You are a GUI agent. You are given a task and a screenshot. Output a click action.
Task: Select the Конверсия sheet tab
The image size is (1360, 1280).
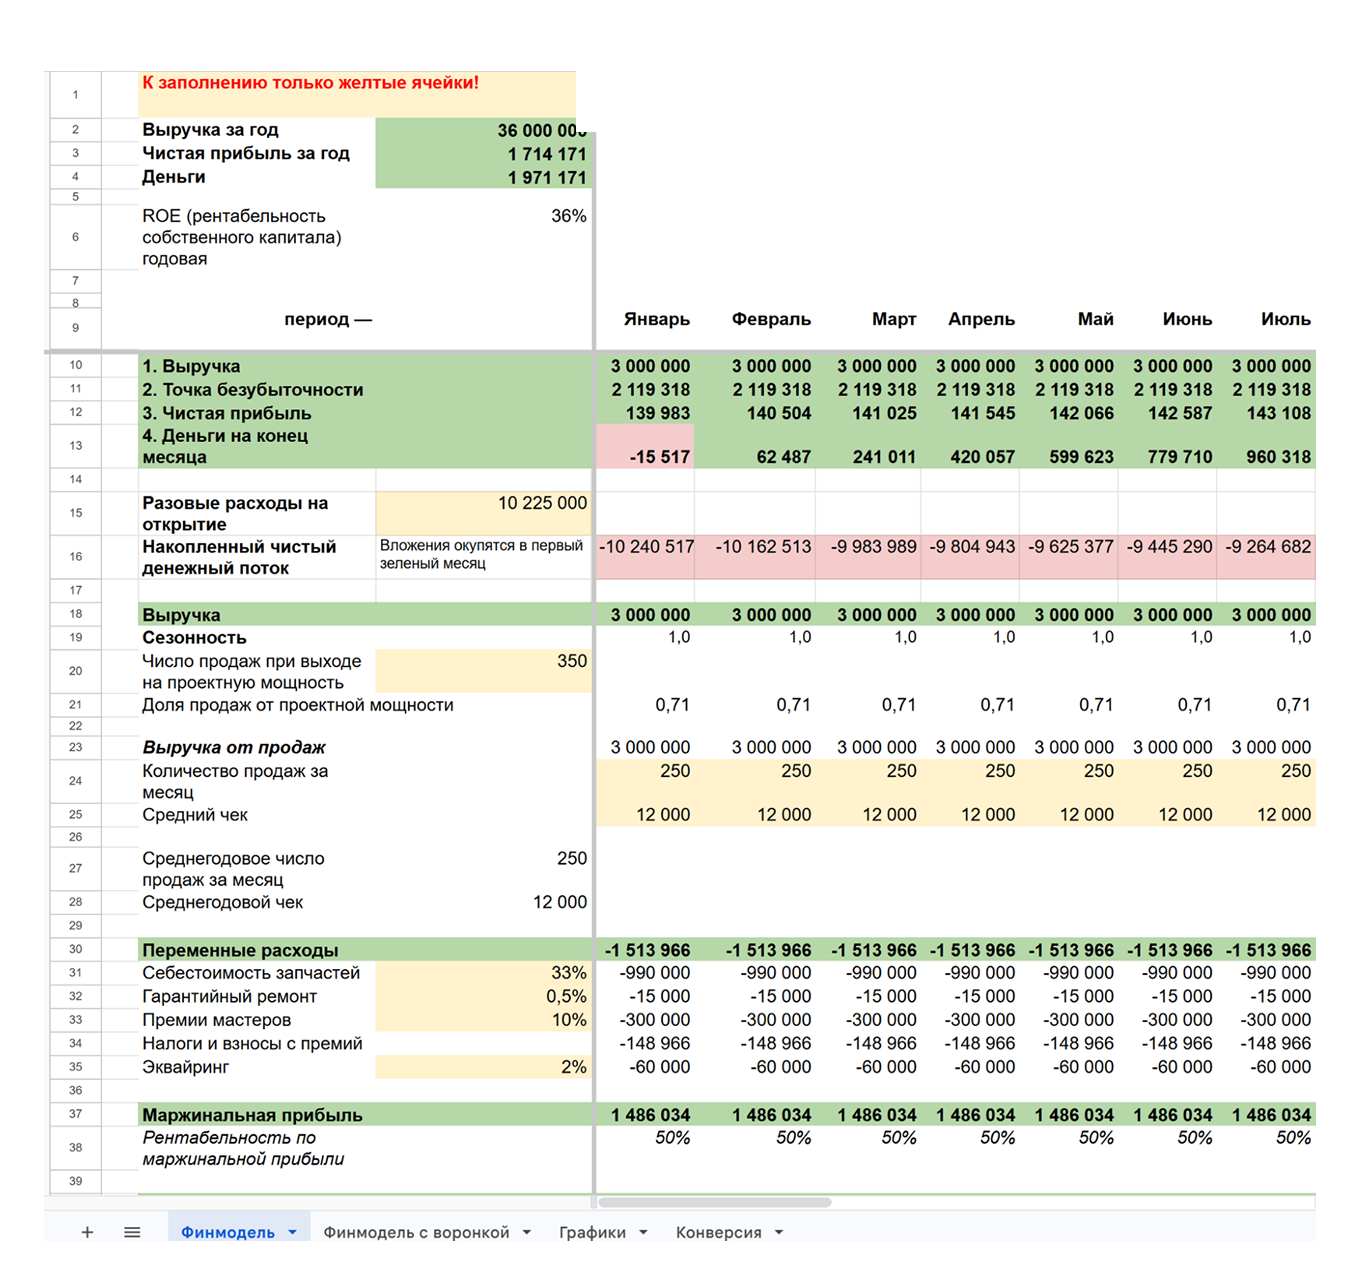[x=718, y=1232]
